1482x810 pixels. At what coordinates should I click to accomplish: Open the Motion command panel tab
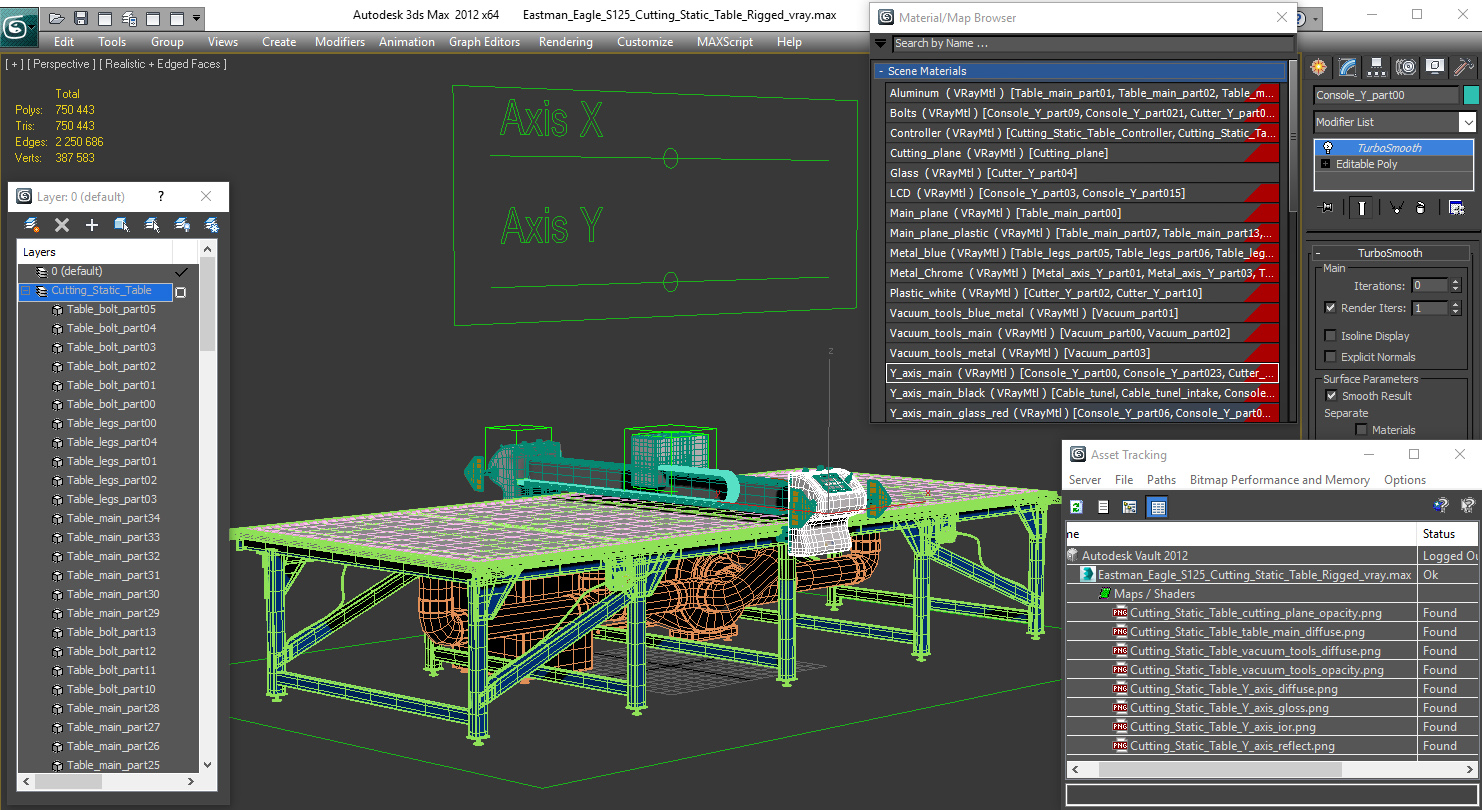1406,67
